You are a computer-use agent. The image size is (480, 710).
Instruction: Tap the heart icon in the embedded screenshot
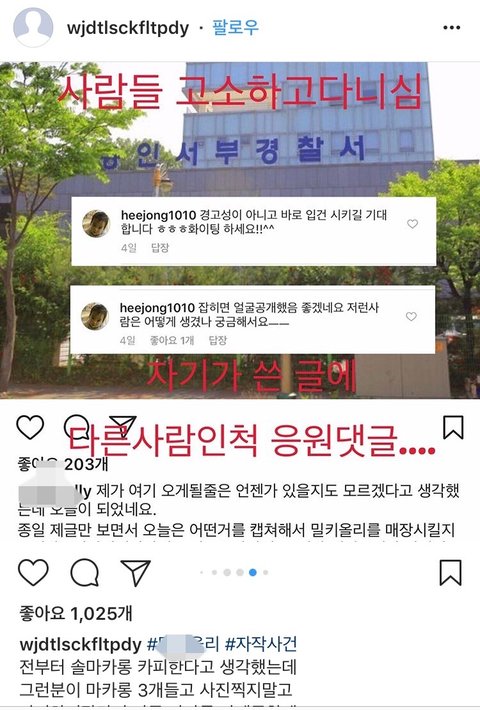(30, 427)
